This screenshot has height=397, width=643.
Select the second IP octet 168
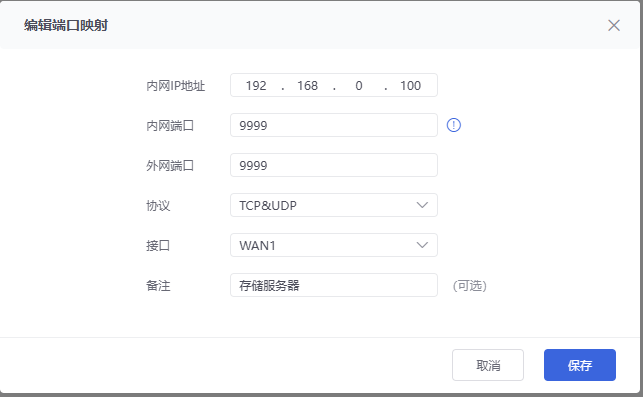[308, 85]
